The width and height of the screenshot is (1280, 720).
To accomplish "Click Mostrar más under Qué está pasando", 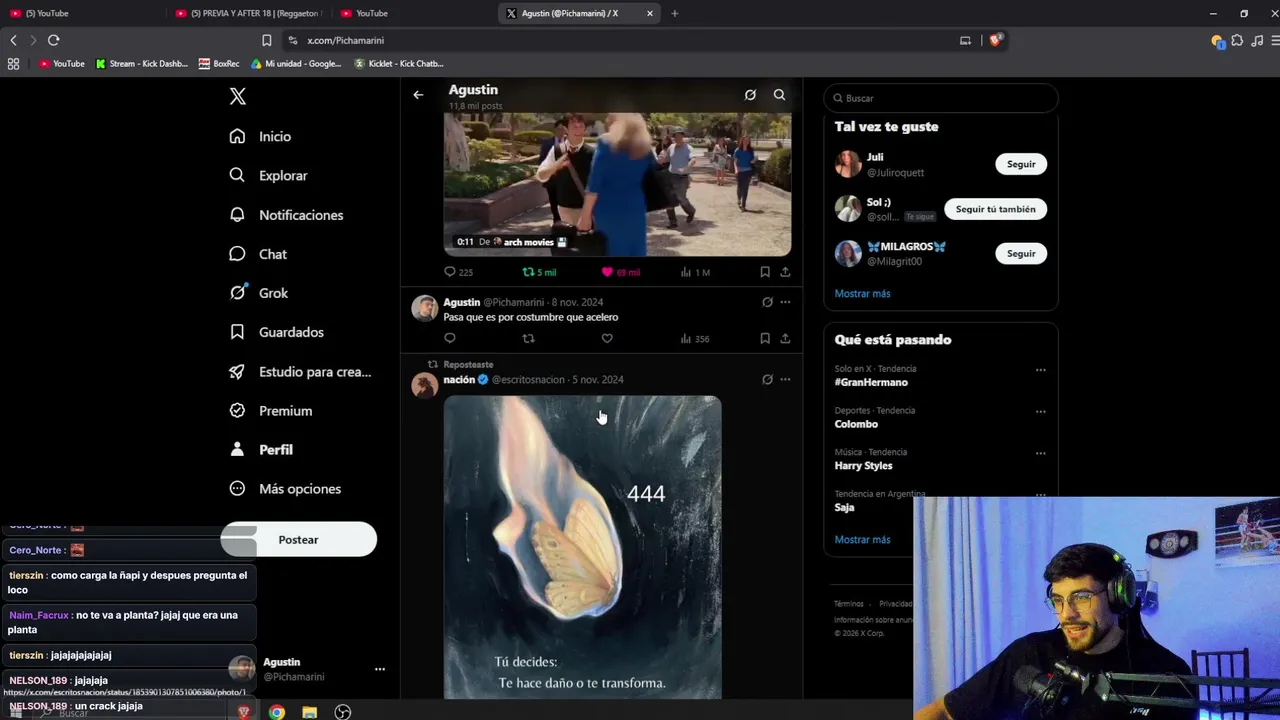I will tap(862, 540).
